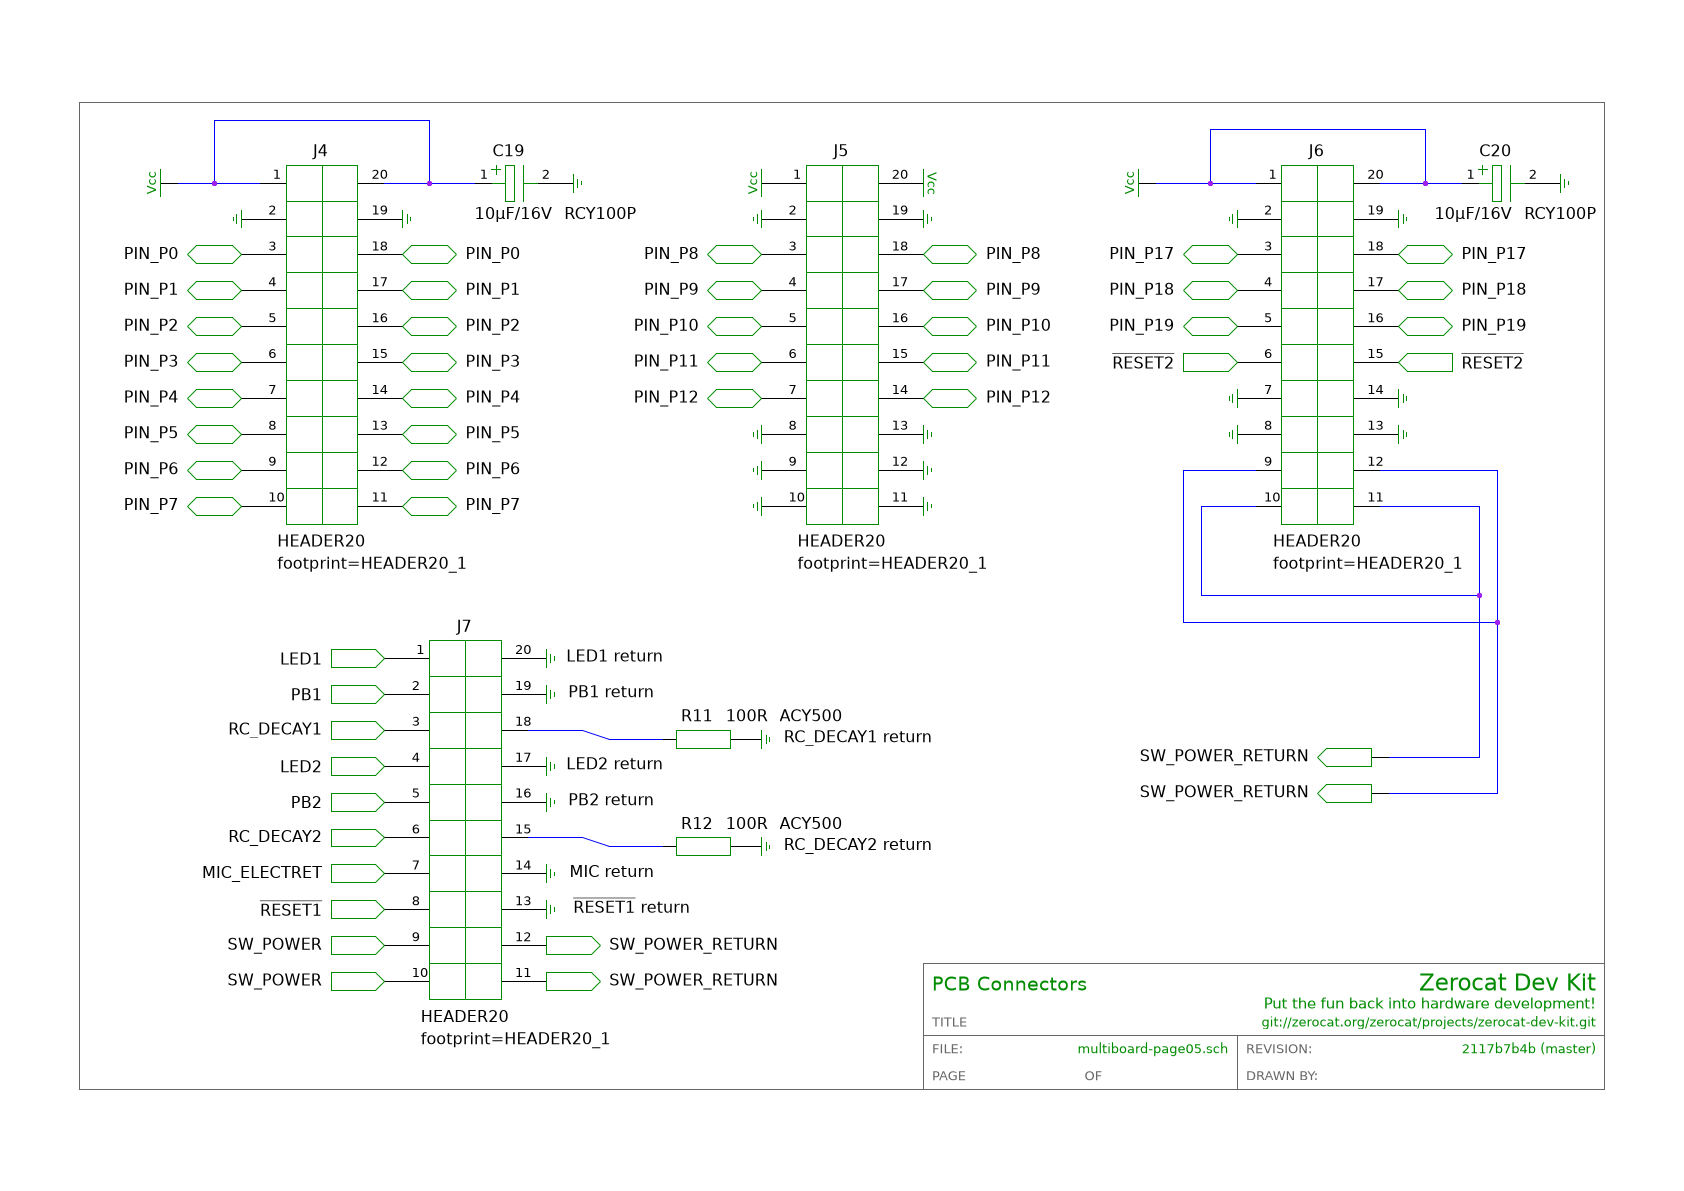Click HEADER20 label under J4
Screen dimensions: 1684x1191
tap(321, 541)
